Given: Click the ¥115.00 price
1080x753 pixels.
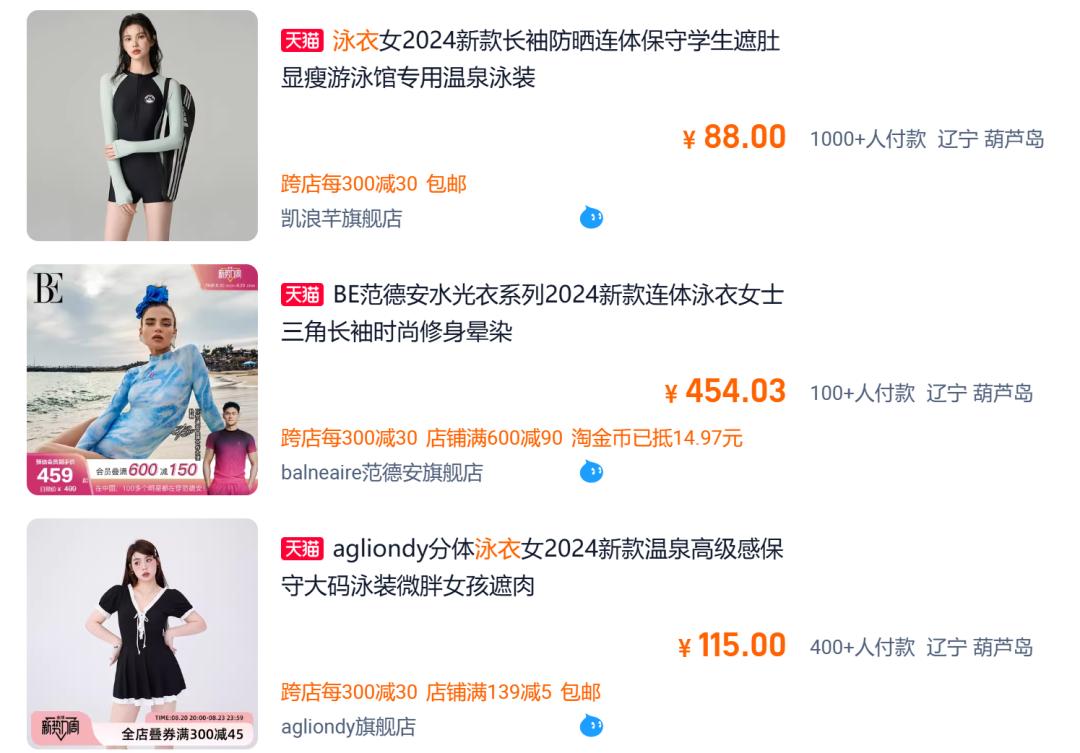Looking at the screenshot, I should pos(731,646).
